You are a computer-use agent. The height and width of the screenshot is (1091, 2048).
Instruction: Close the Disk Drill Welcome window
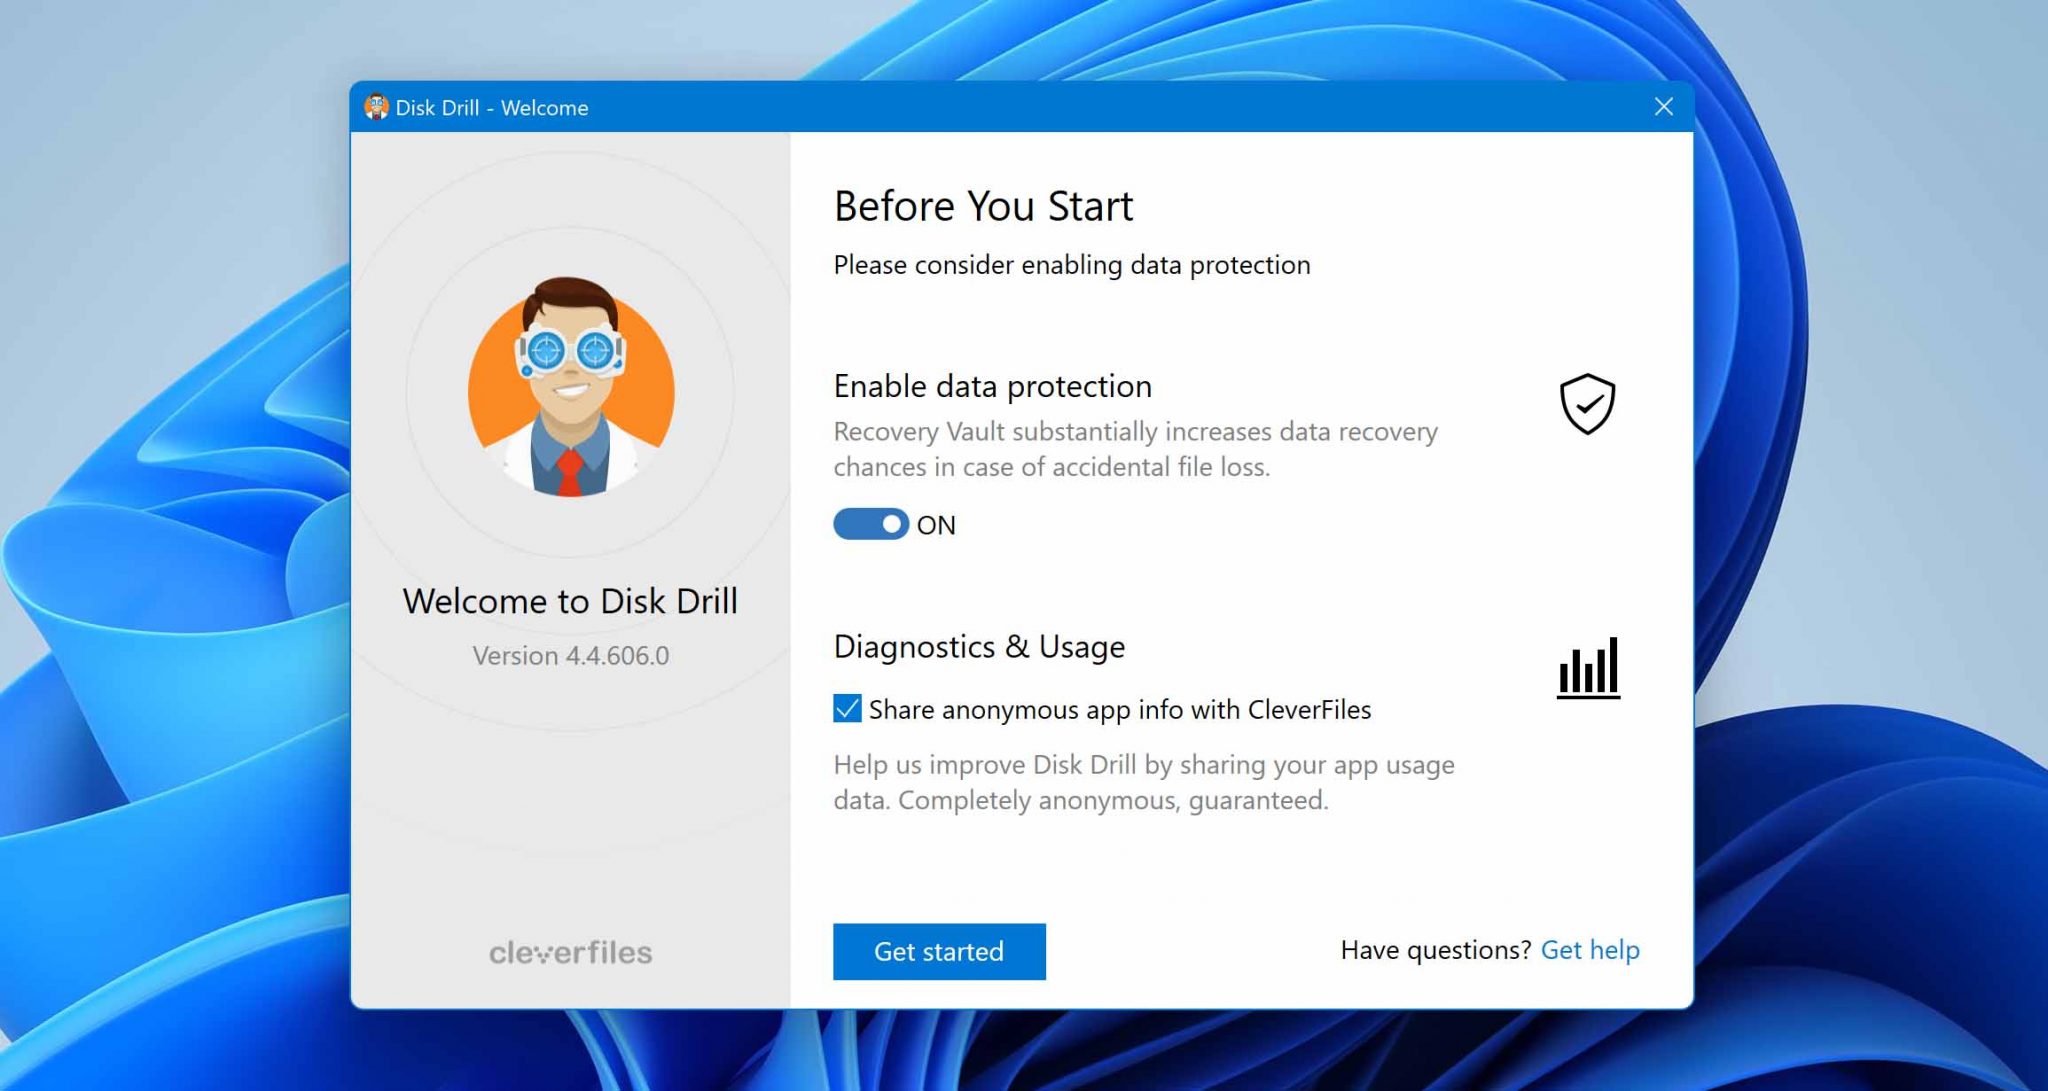pyautogui.click(x=1663, y=107)
